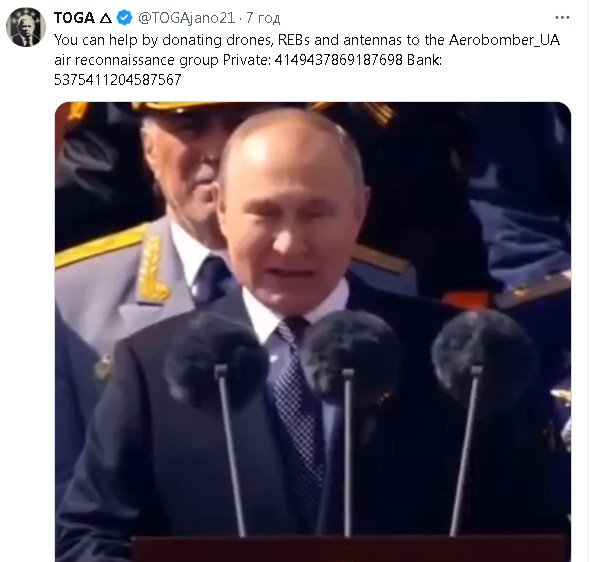Open the "7 год" timestamp link
This screenshot has width=591, height=562.
[x=263, y=18]
